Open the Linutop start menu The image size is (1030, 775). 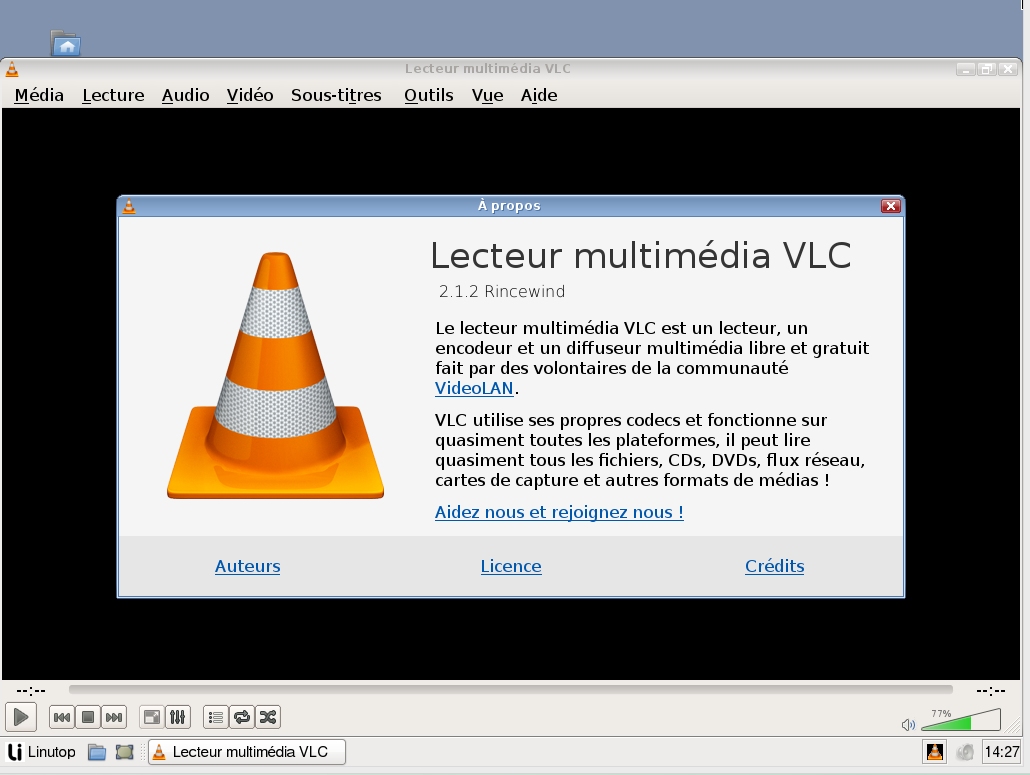(41, 752)
